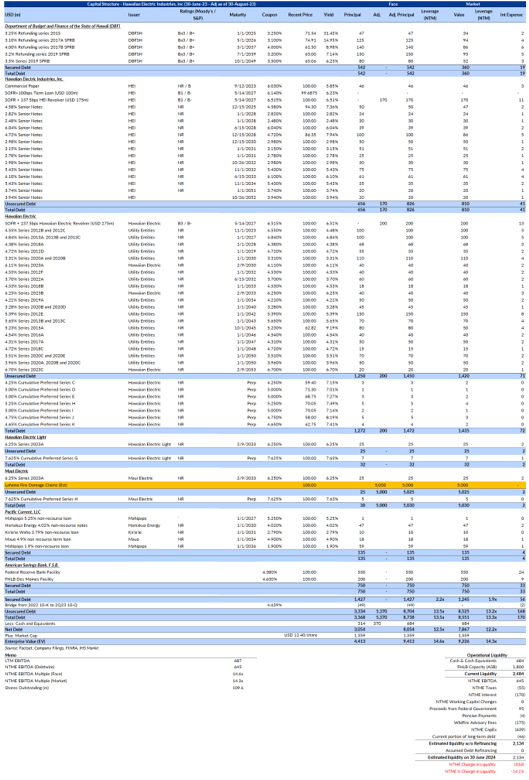Click '7.625% Cumulative Preferred Series G' row
529x780 pixels.
click(41, 458)
